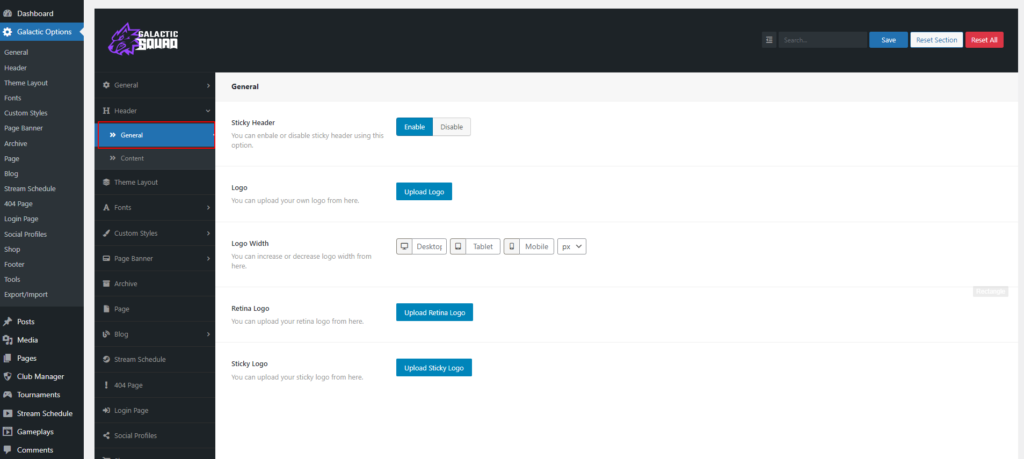Open Footer in WordPress submenu
The height and width of the screenshot is (459, 1024).
tap(12, 264)
